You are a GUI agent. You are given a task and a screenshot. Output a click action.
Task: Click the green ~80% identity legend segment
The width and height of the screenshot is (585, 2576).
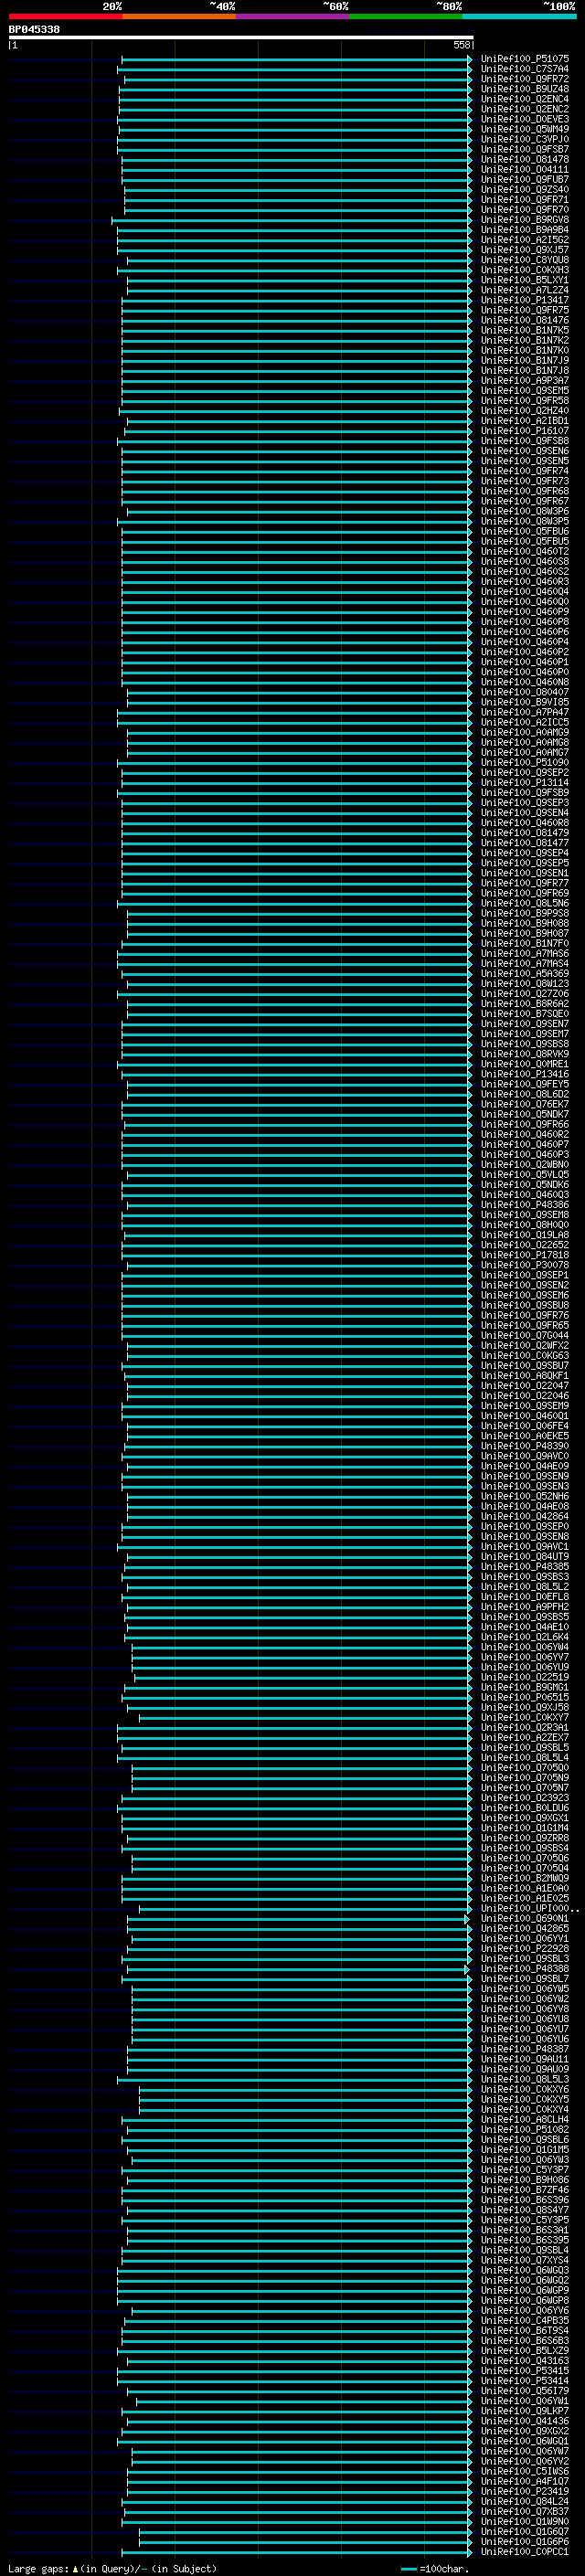coord(406,17)
